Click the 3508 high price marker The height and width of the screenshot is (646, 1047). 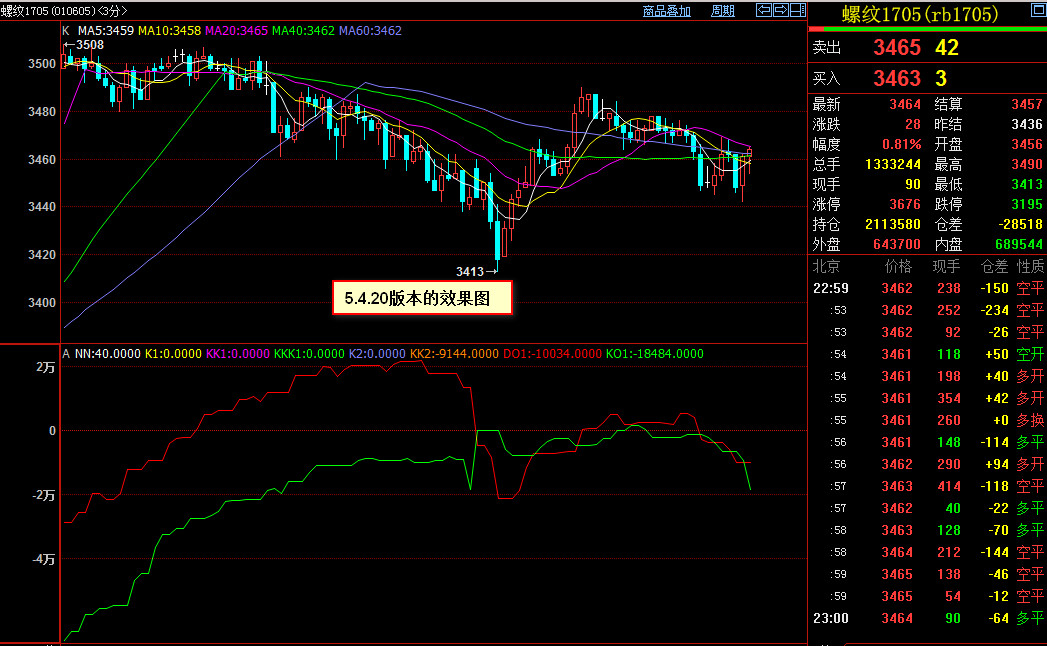pos(89,45)
